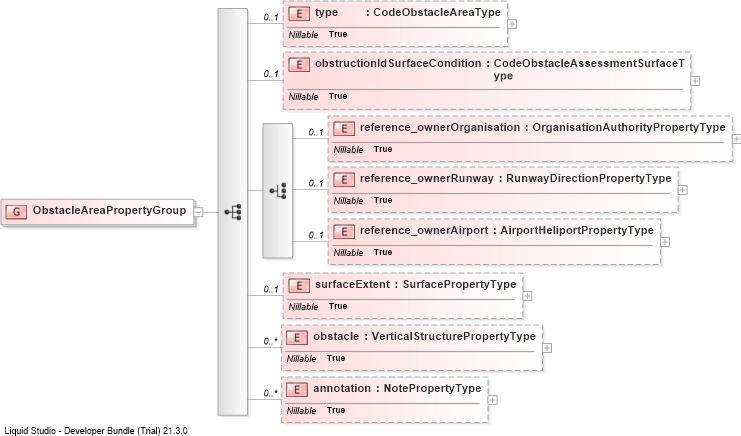Click Nillable True under reference_ownerRunway
The height and width of the screenshot is (436, 741).
click(x=363, y=200)
